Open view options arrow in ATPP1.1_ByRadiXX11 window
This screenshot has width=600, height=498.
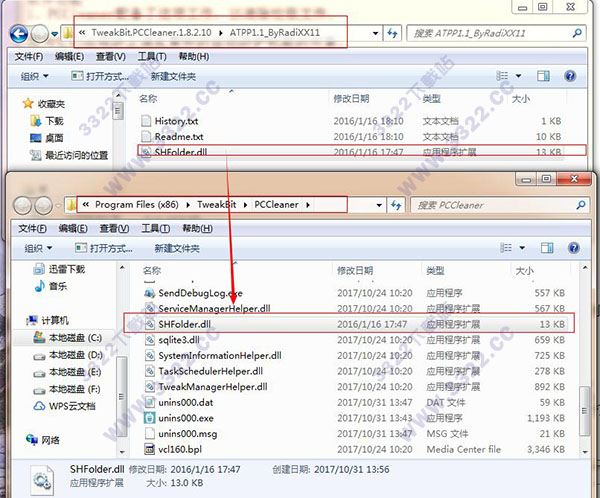[x=518, y=76]
